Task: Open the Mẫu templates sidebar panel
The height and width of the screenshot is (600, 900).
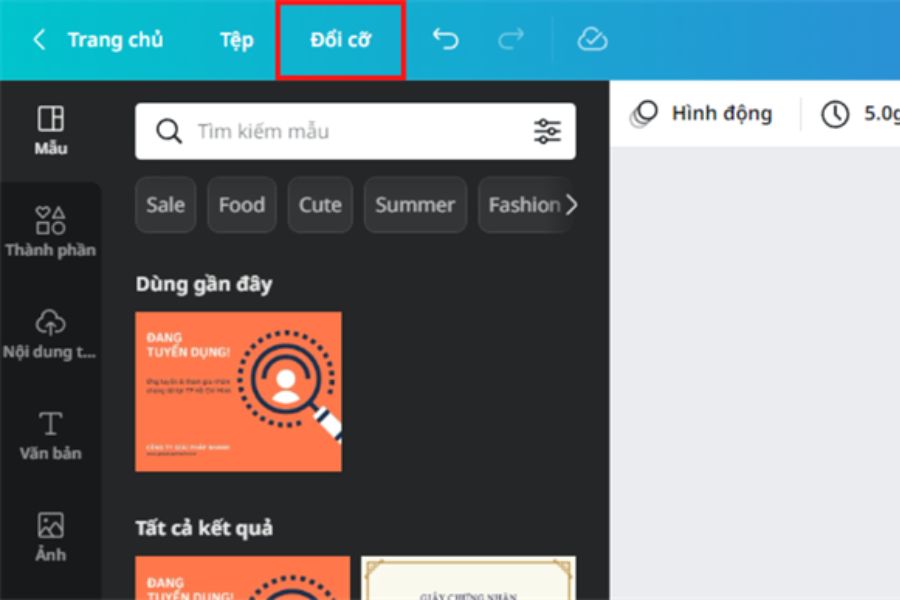Action: coord(50,131)
